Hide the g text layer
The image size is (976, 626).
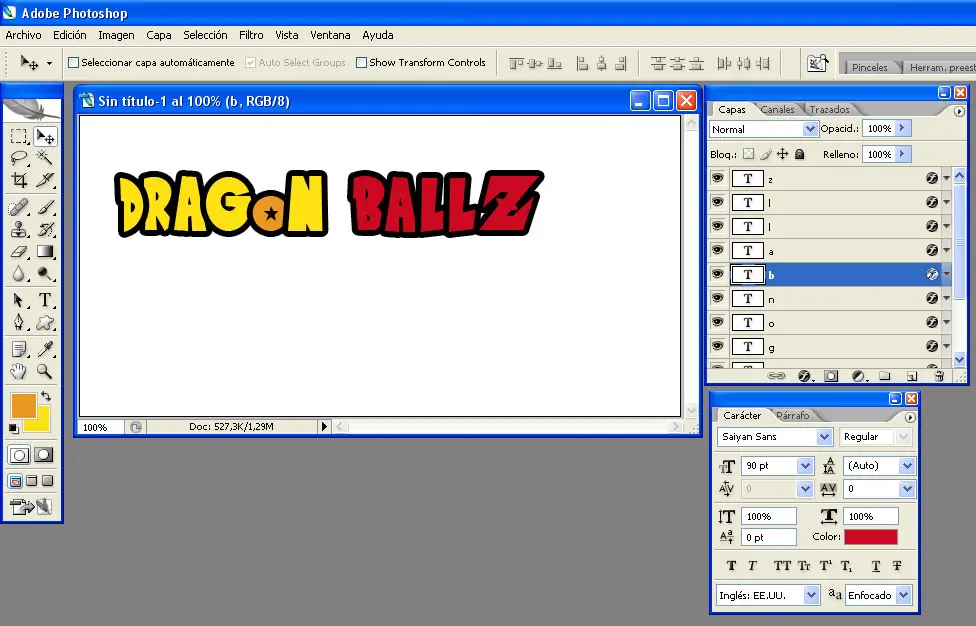tap(718, 346)
